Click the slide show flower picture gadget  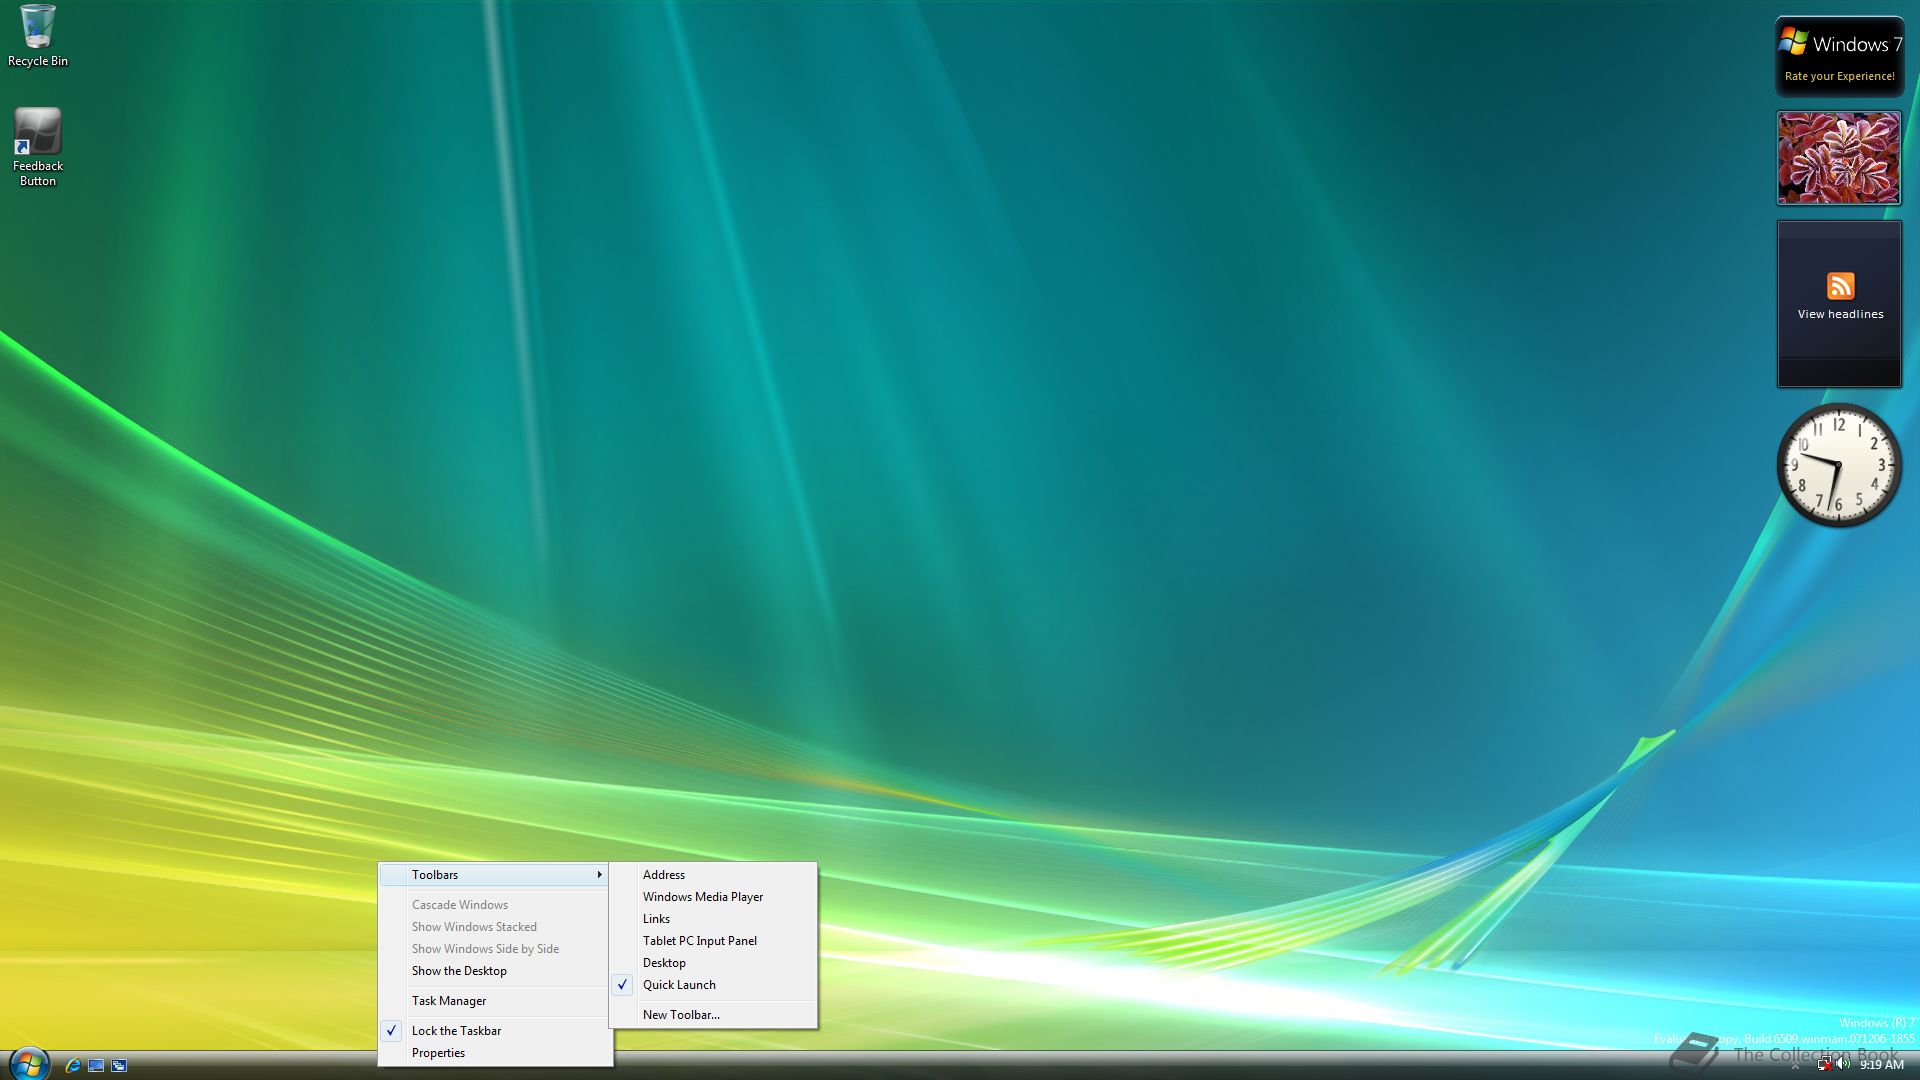pyautogui.click(x=1839, y=158)
